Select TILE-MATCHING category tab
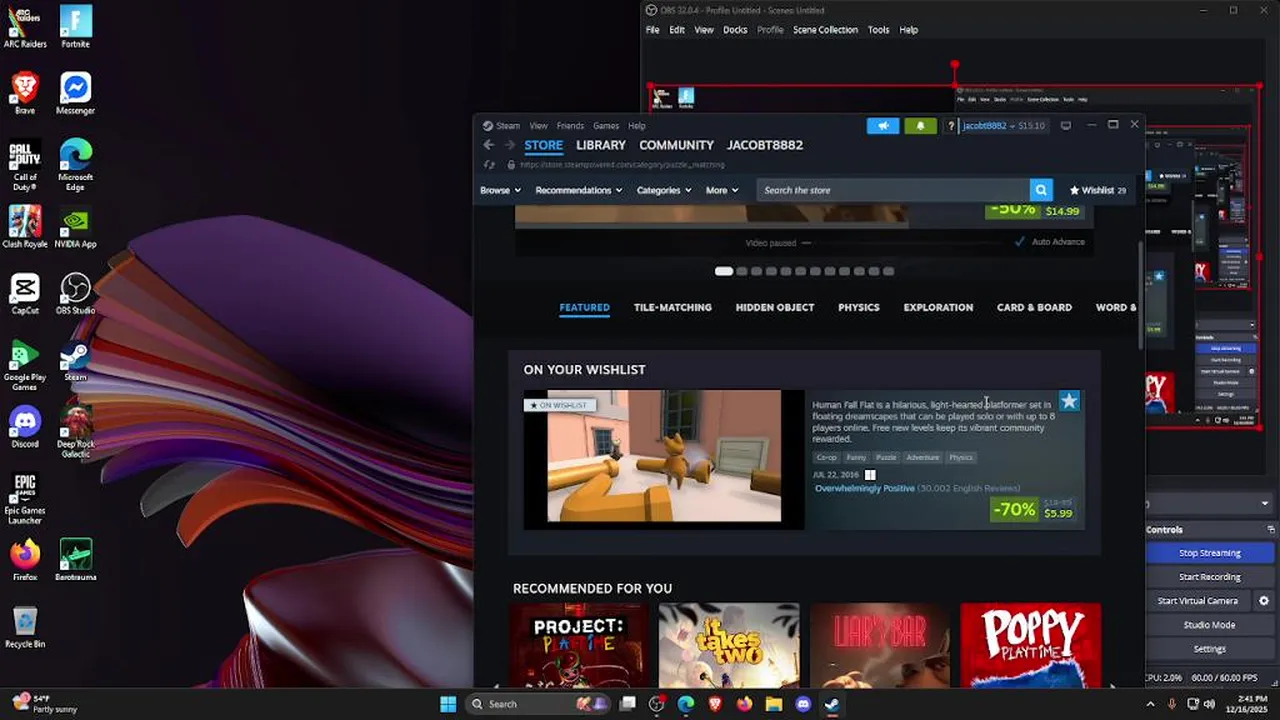The width and height of the screenshot is (1280, 720). [673, 308]
